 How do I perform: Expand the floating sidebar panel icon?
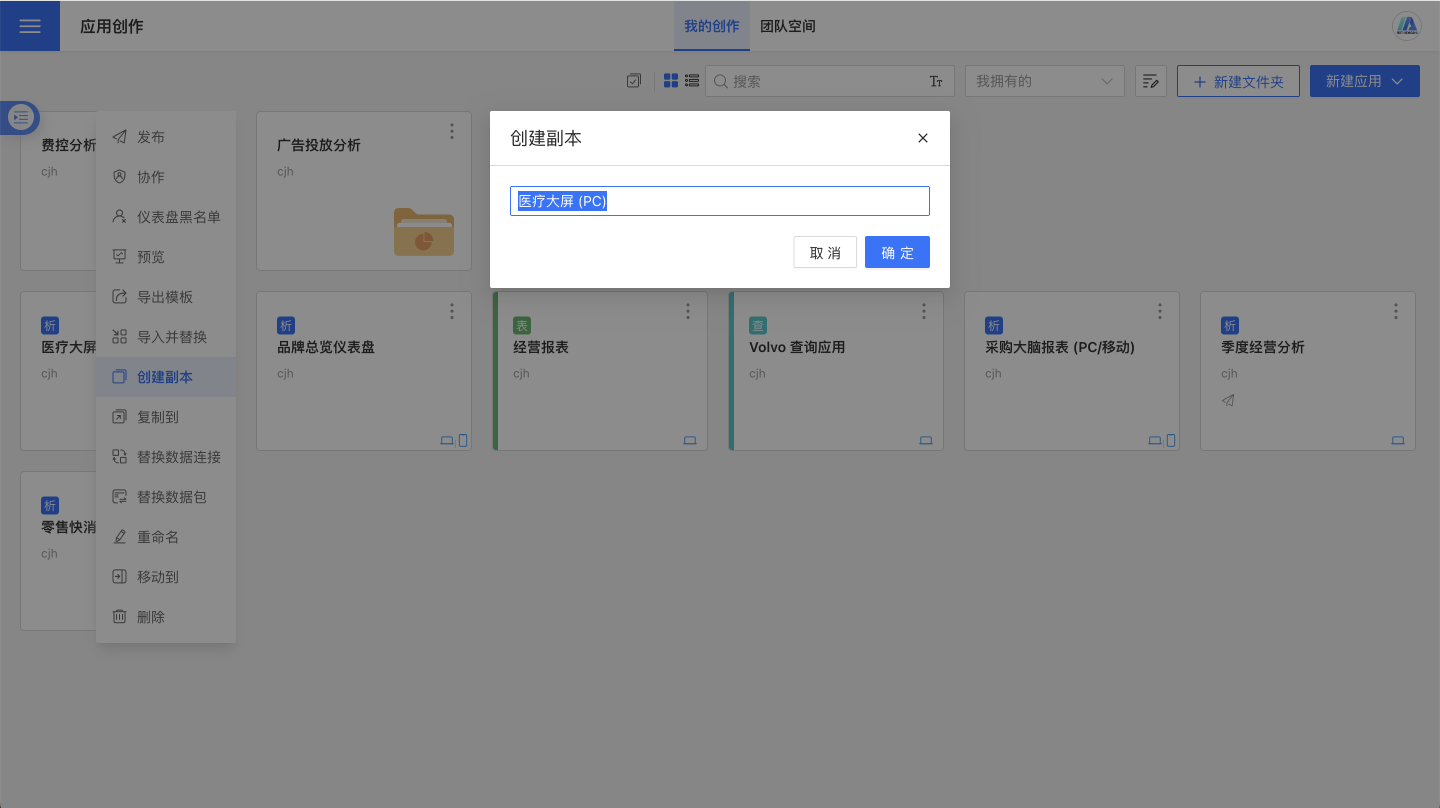[x=21, y=118]
